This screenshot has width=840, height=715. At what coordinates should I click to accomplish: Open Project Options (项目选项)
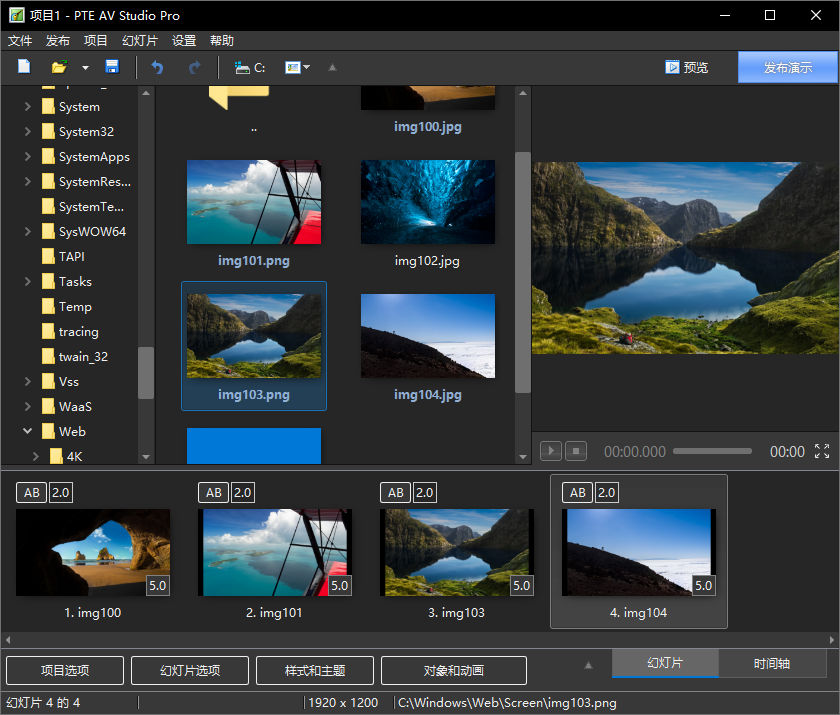pos(65,670)
